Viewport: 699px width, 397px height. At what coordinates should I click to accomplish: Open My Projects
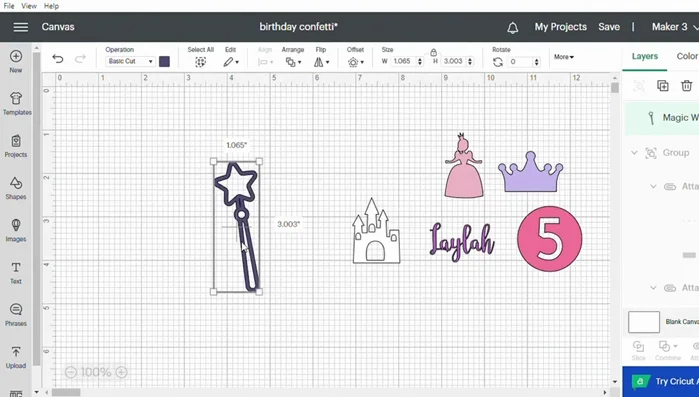[561, 27]
